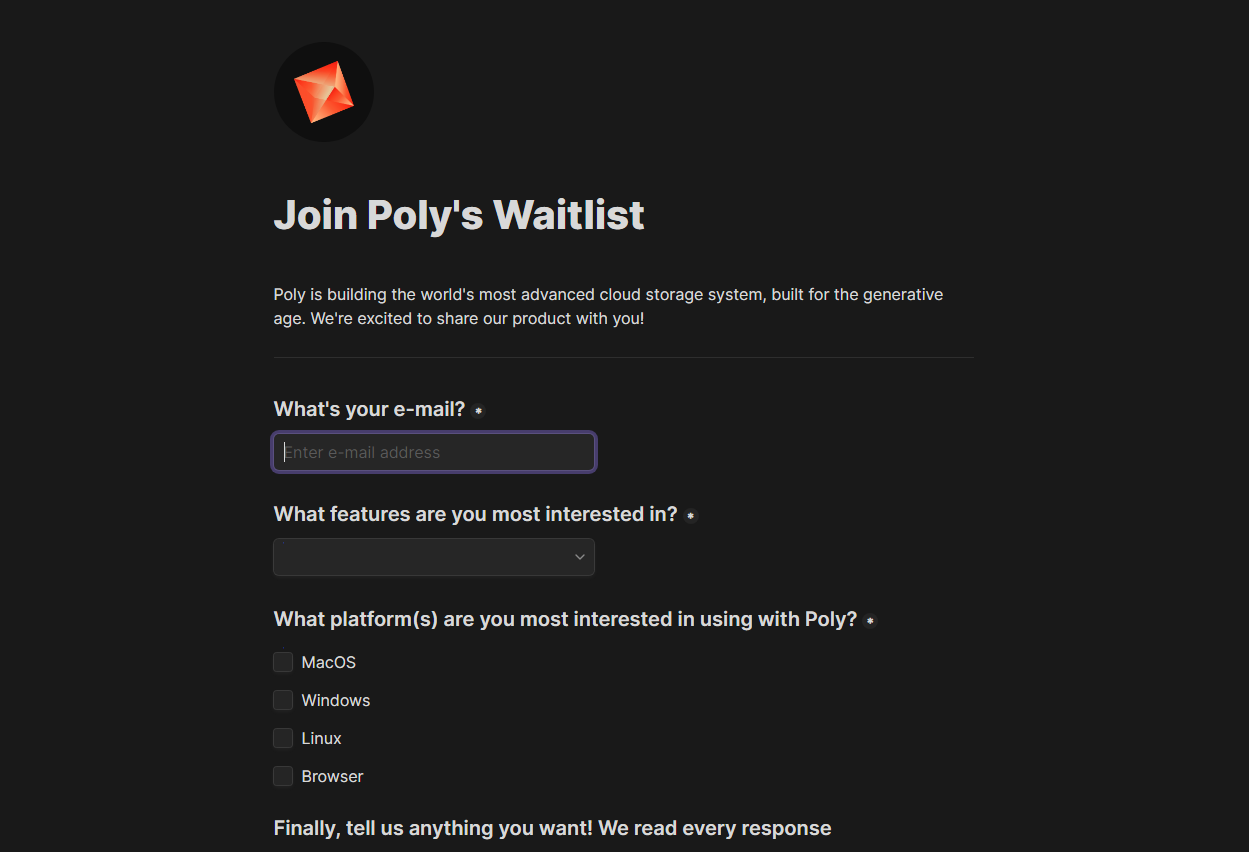The height and width of the screenshot is (852, 1249).
Task: Click the orange Poly logo icon
Action: tap(324, 92)
